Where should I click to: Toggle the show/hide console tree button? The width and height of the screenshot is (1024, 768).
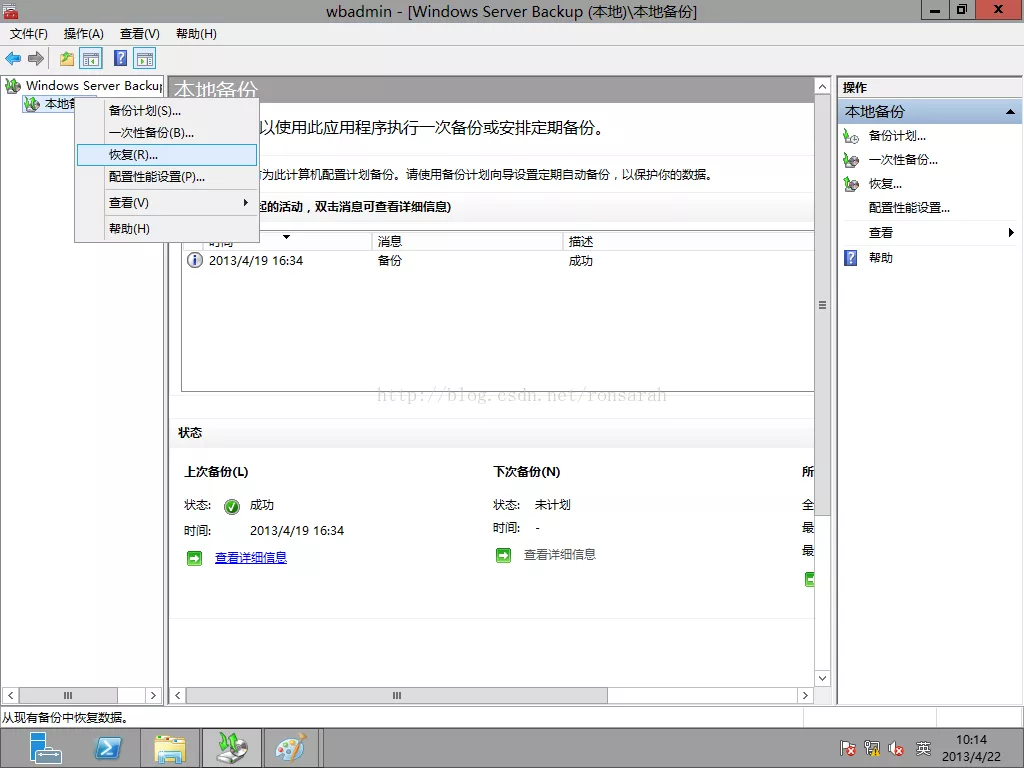tap(91, 59)
